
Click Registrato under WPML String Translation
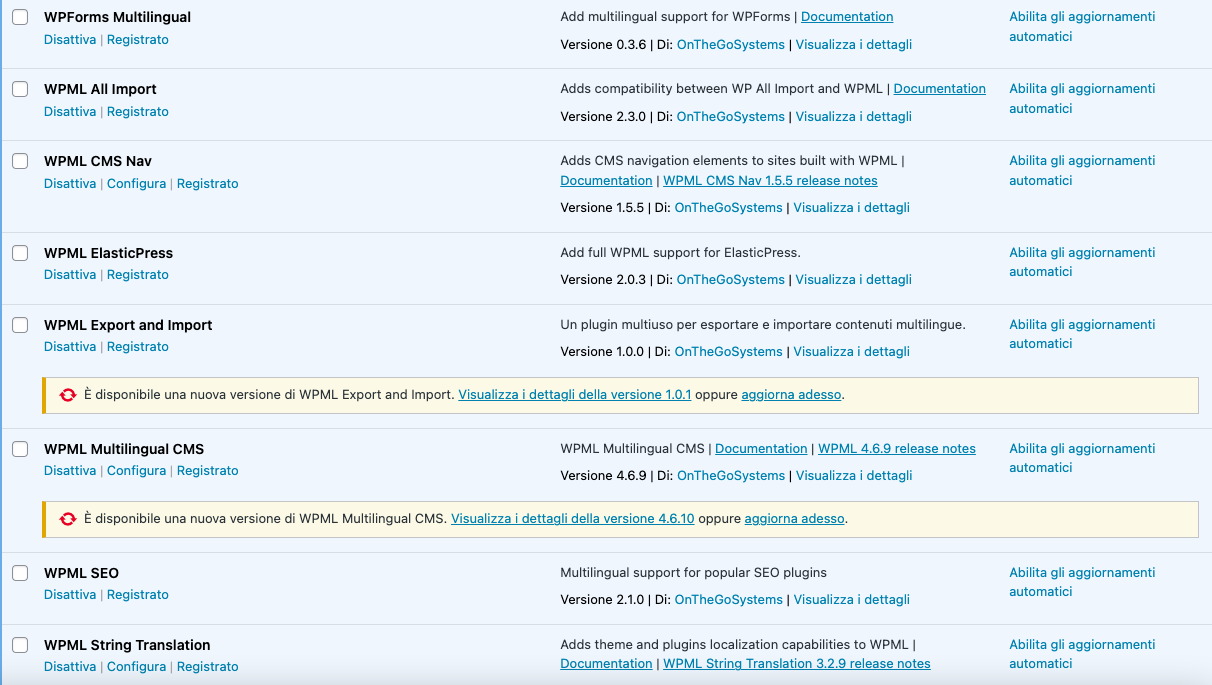point(208,666)
